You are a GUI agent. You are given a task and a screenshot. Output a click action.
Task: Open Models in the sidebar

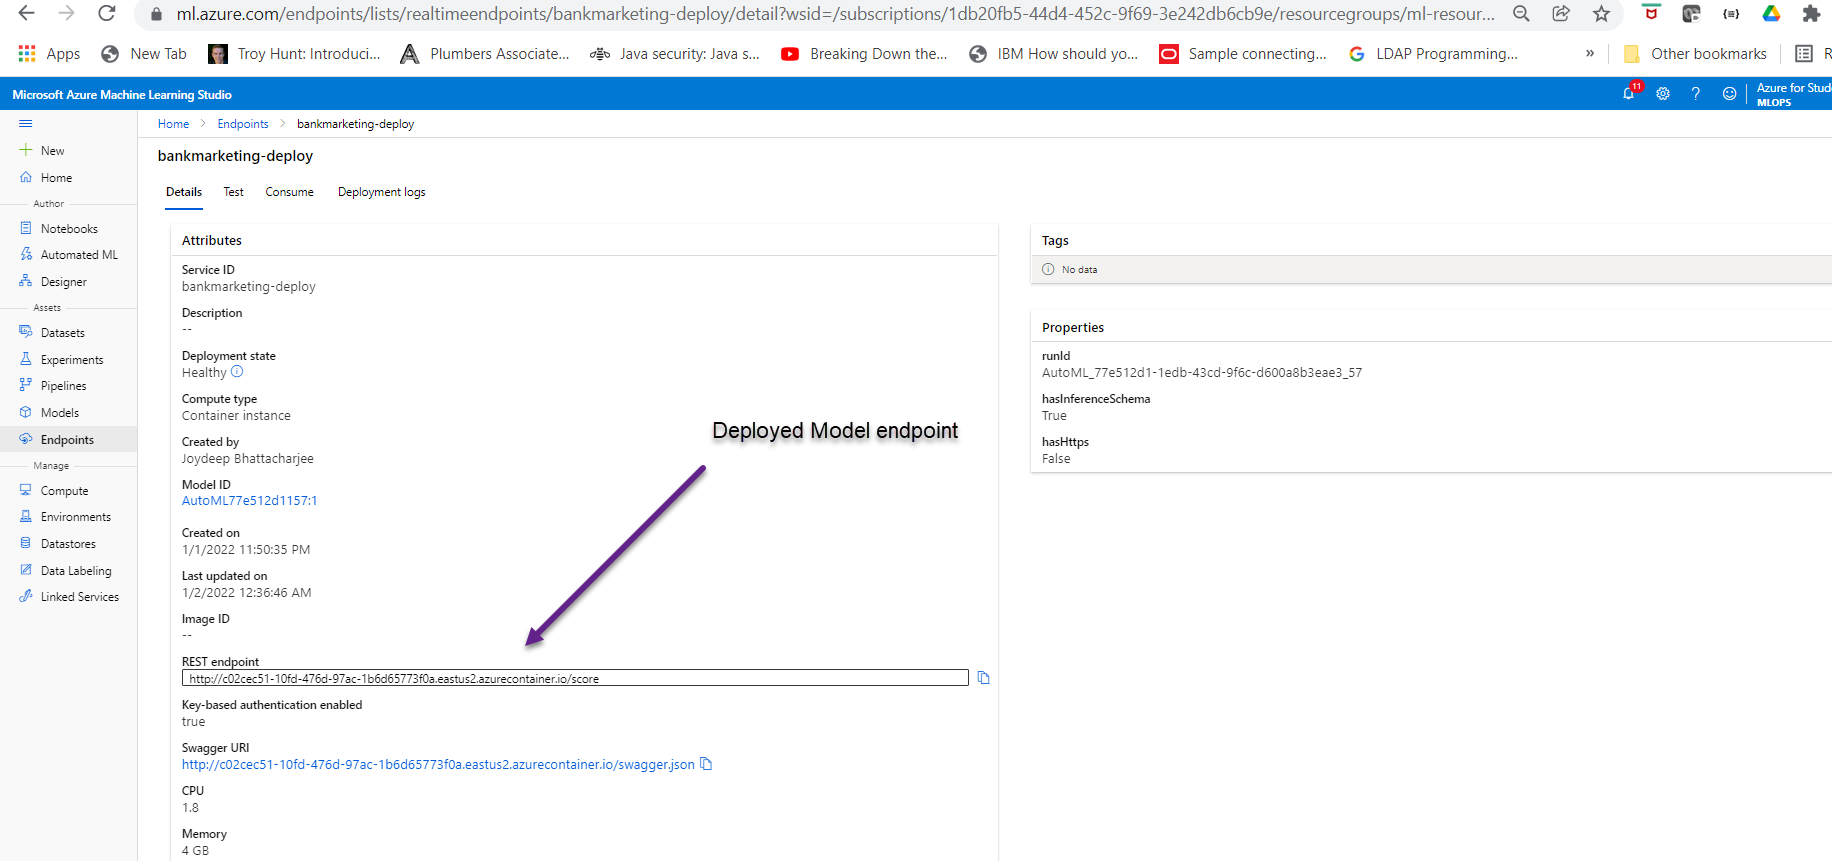59,412
